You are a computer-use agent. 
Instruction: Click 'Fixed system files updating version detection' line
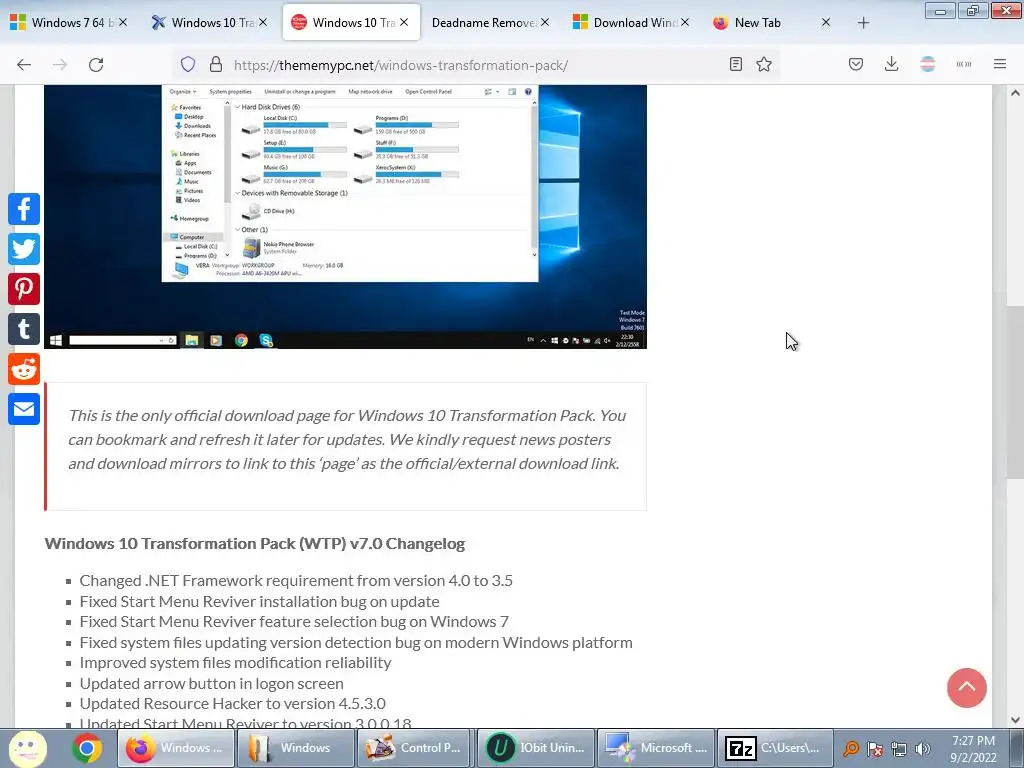click(x=356, y=642)
